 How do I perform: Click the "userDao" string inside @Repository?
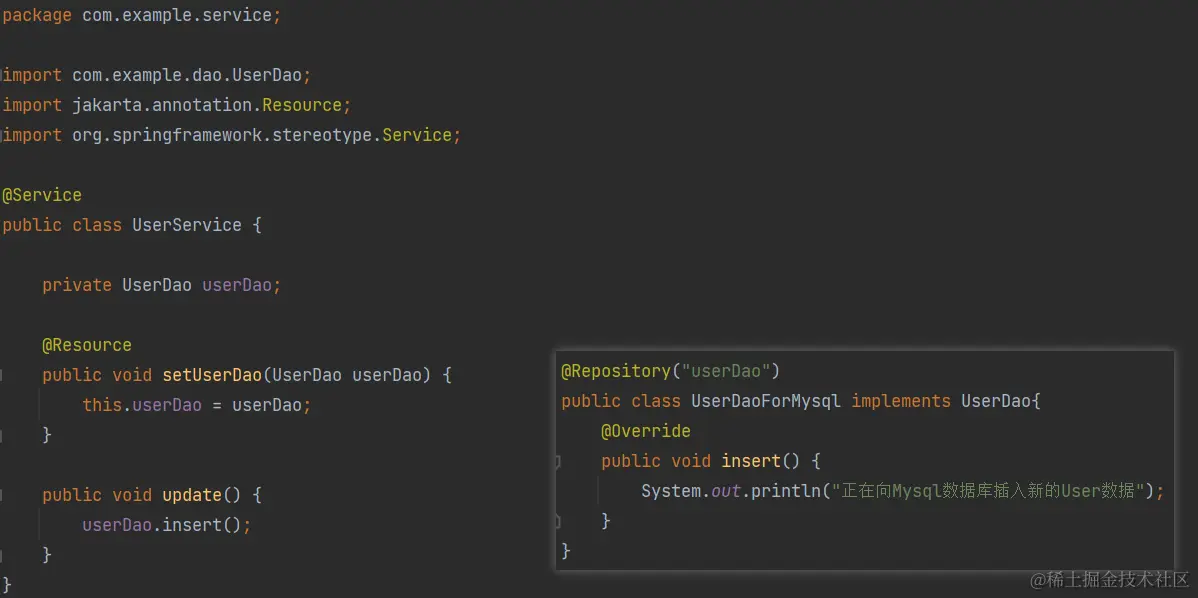[726, 371]
